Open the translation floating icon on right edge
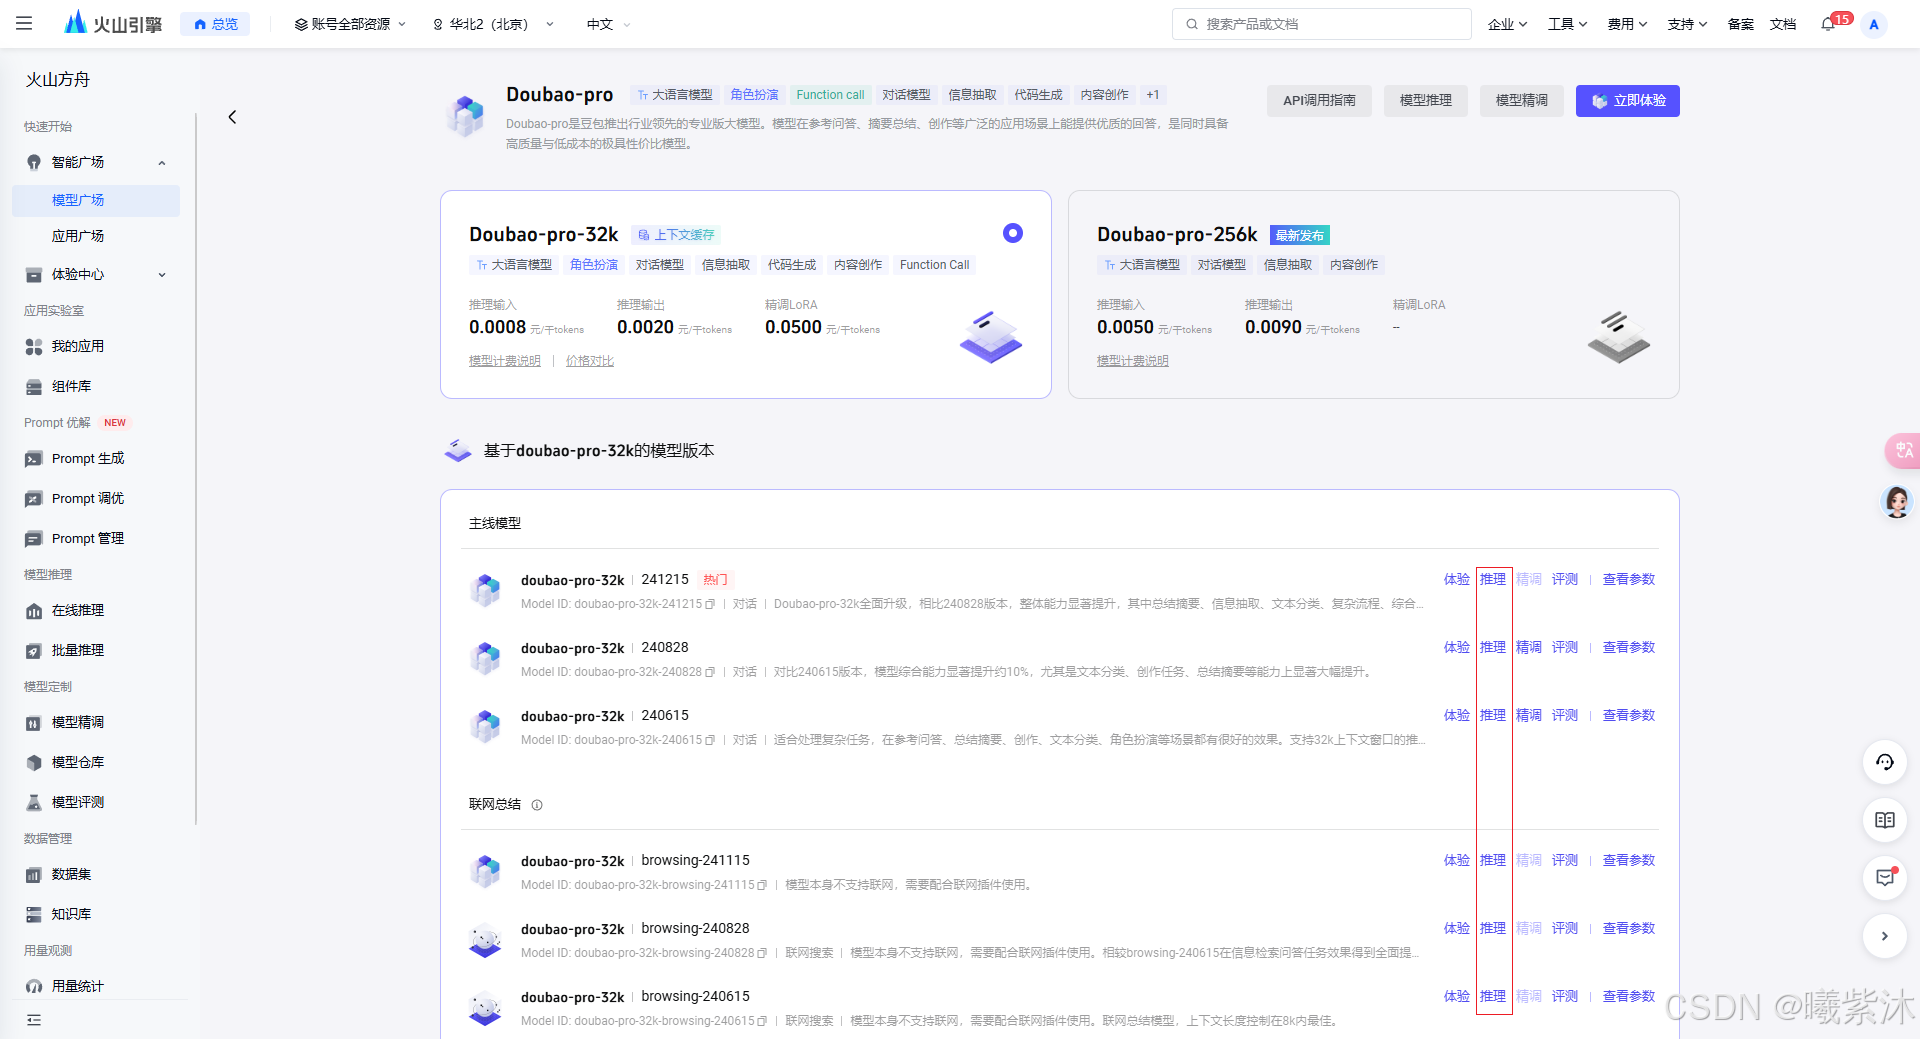1920x1039 pixels. pos(1901,450)
